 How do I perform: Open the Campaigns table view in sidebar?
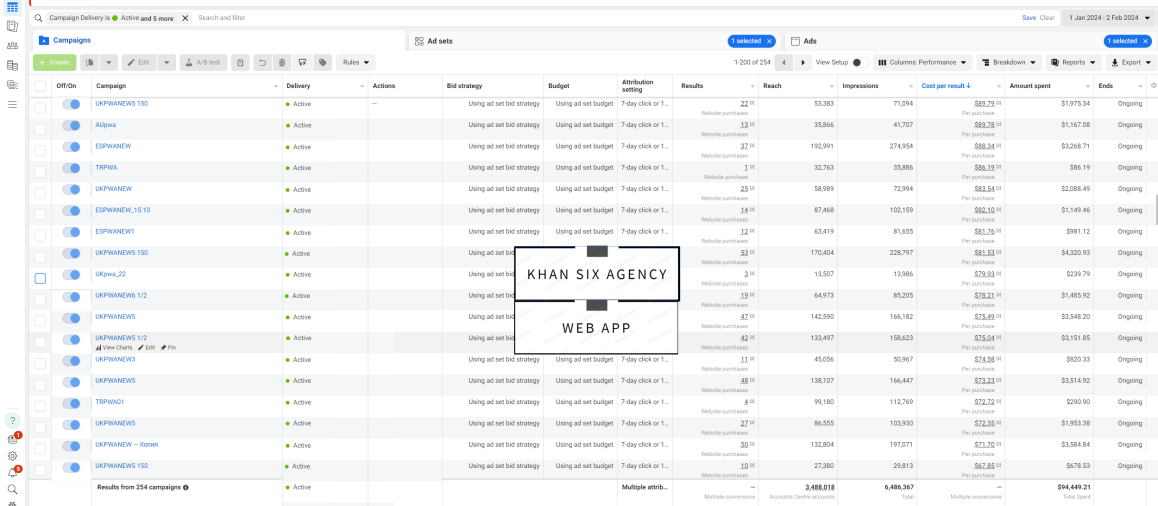click(x=12, y=7)
